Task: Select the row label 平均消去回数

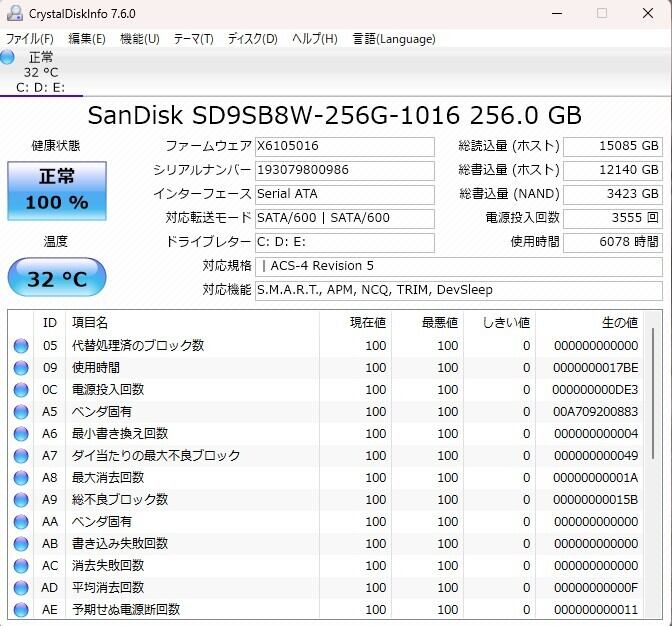Action: (x=108, y=587)
